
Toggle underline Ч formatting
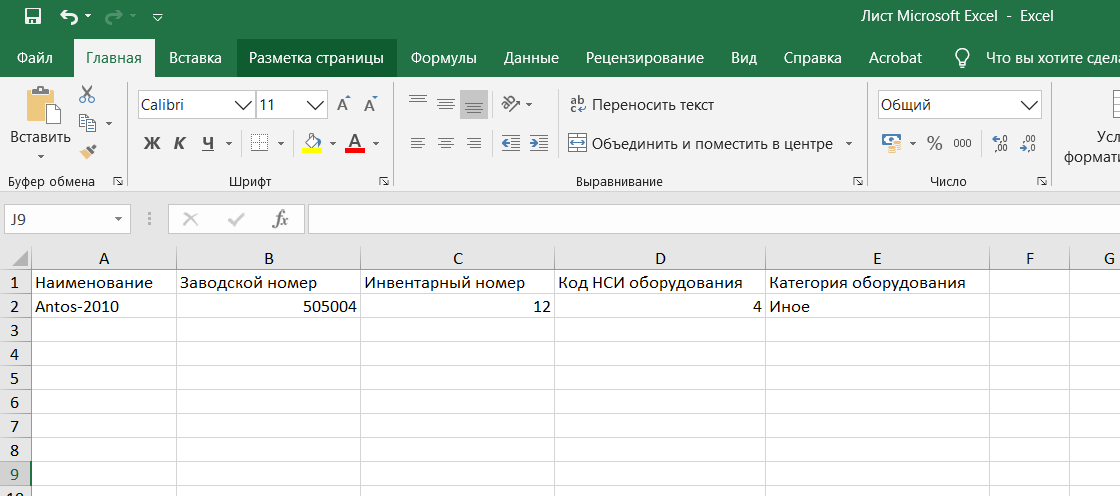click(x=208, y=144)
